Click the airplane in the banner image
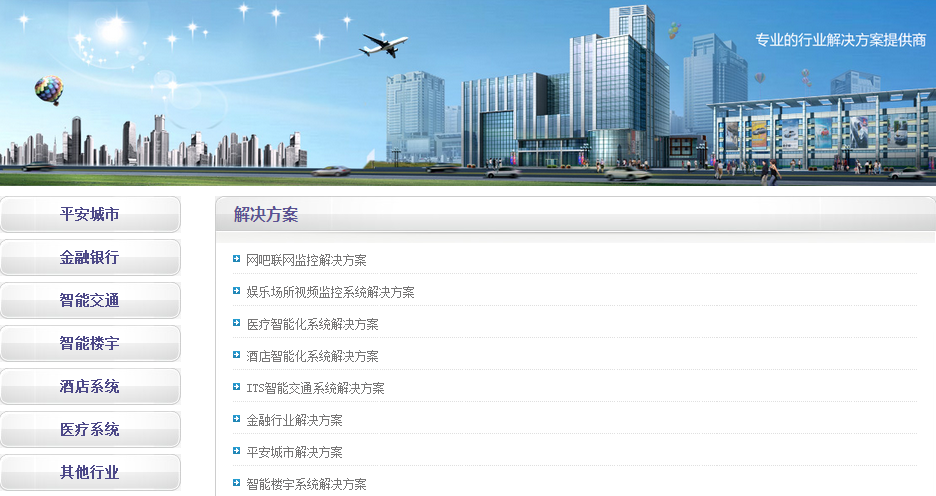 point(384,45)
